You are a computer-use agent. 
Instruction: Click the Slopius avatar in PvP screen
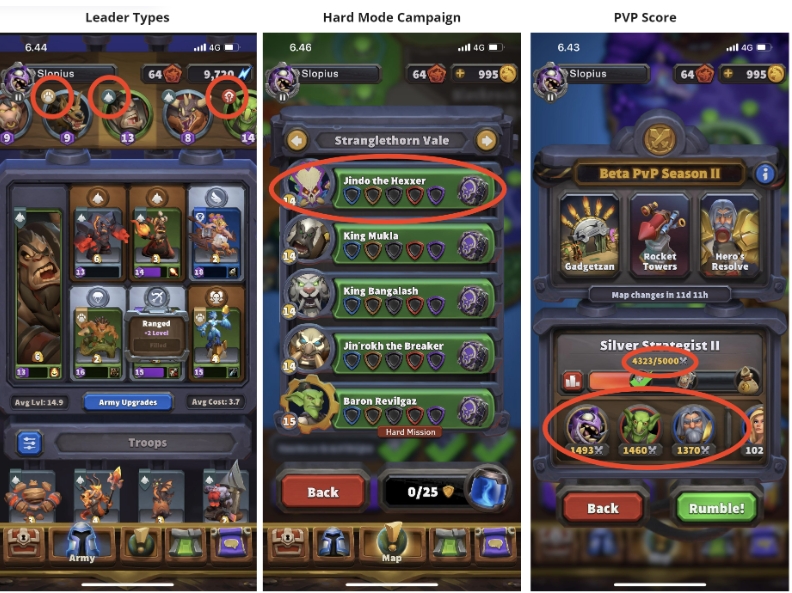point(551,80)
